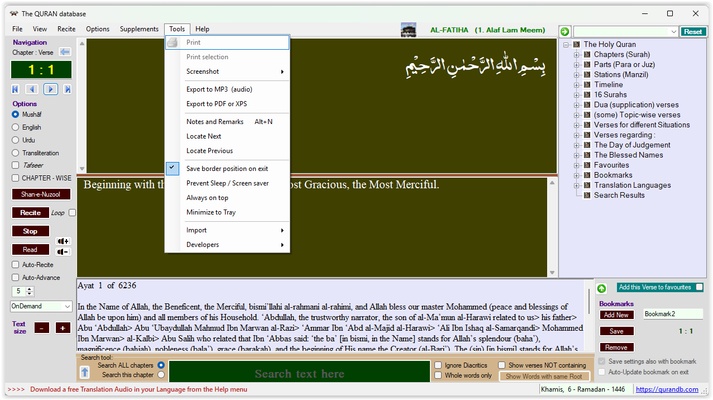Click the book icon next to 16 Surahs
The image size is (713, 400).
point(587,95)
